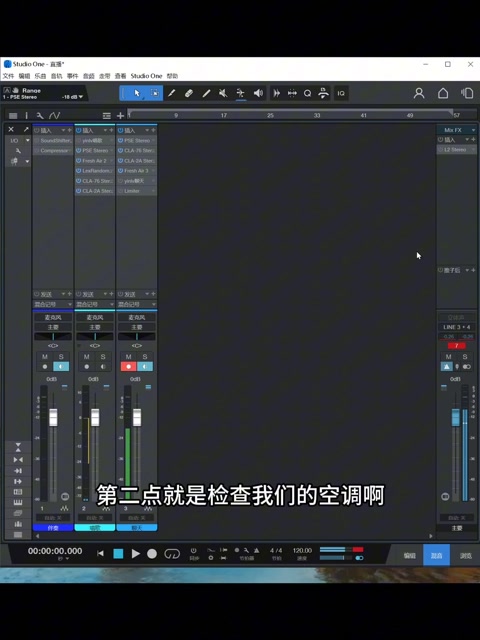
Task: Mute the main output channel
Action: tap(448, 357)
